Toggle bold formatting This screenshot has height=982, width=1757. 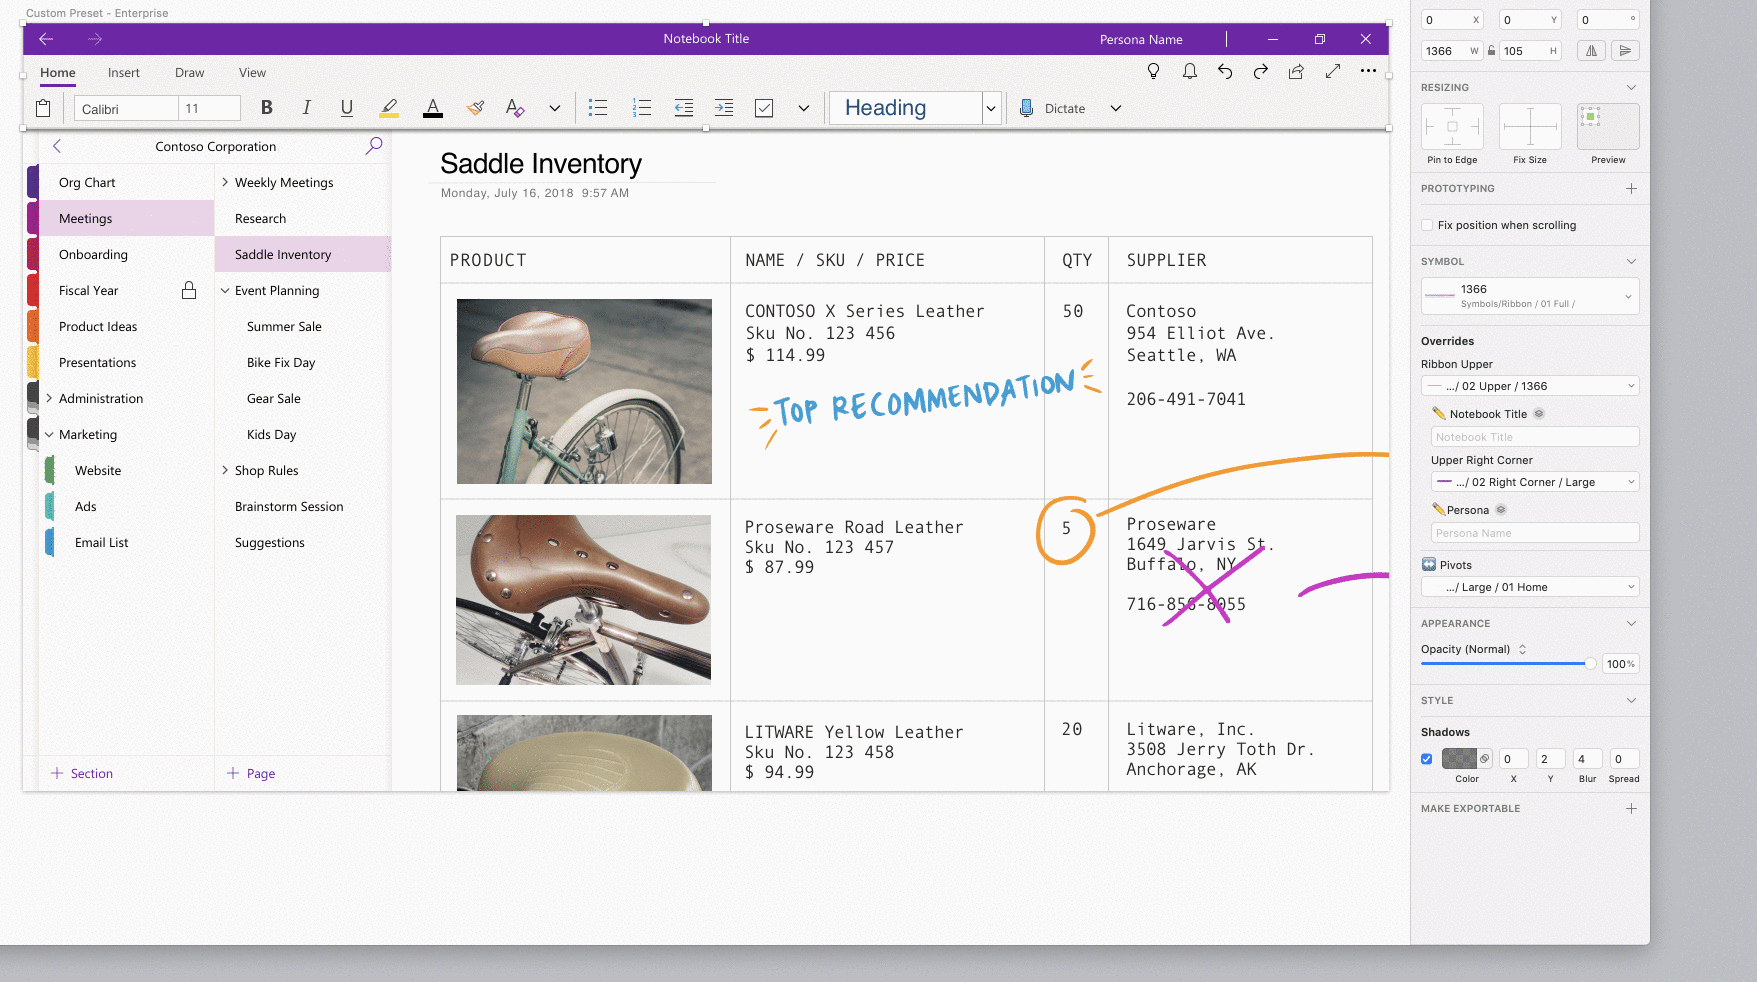click(x=266, y=108)
